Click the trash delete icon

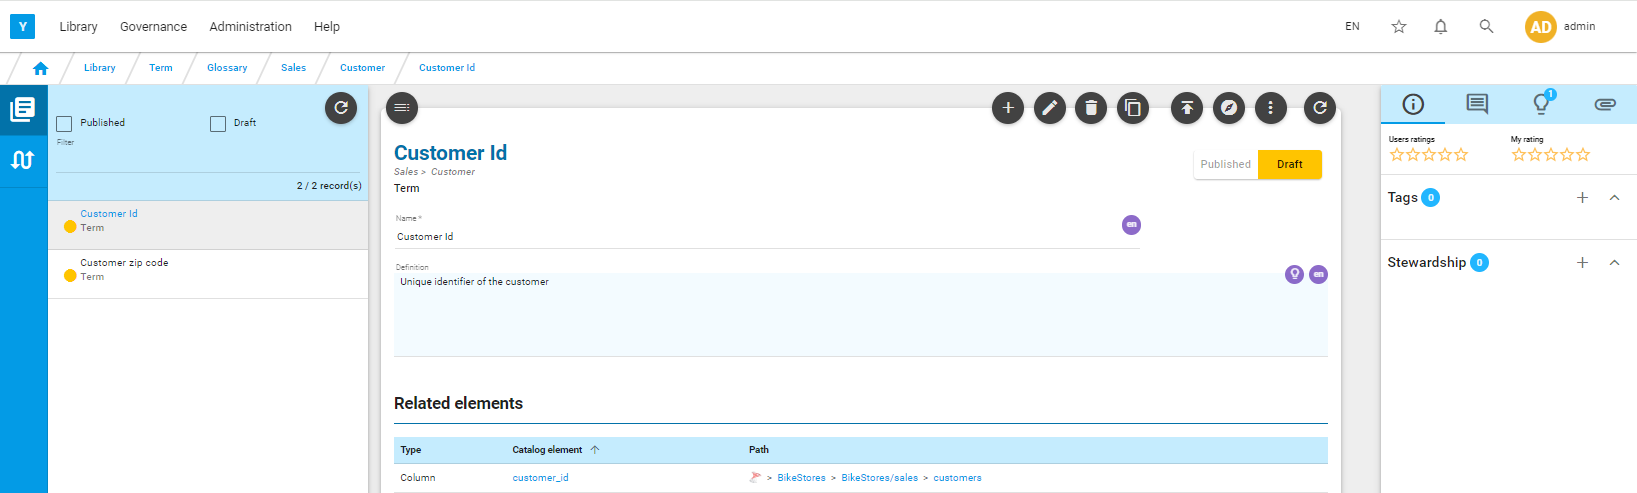pos(1091,108)
